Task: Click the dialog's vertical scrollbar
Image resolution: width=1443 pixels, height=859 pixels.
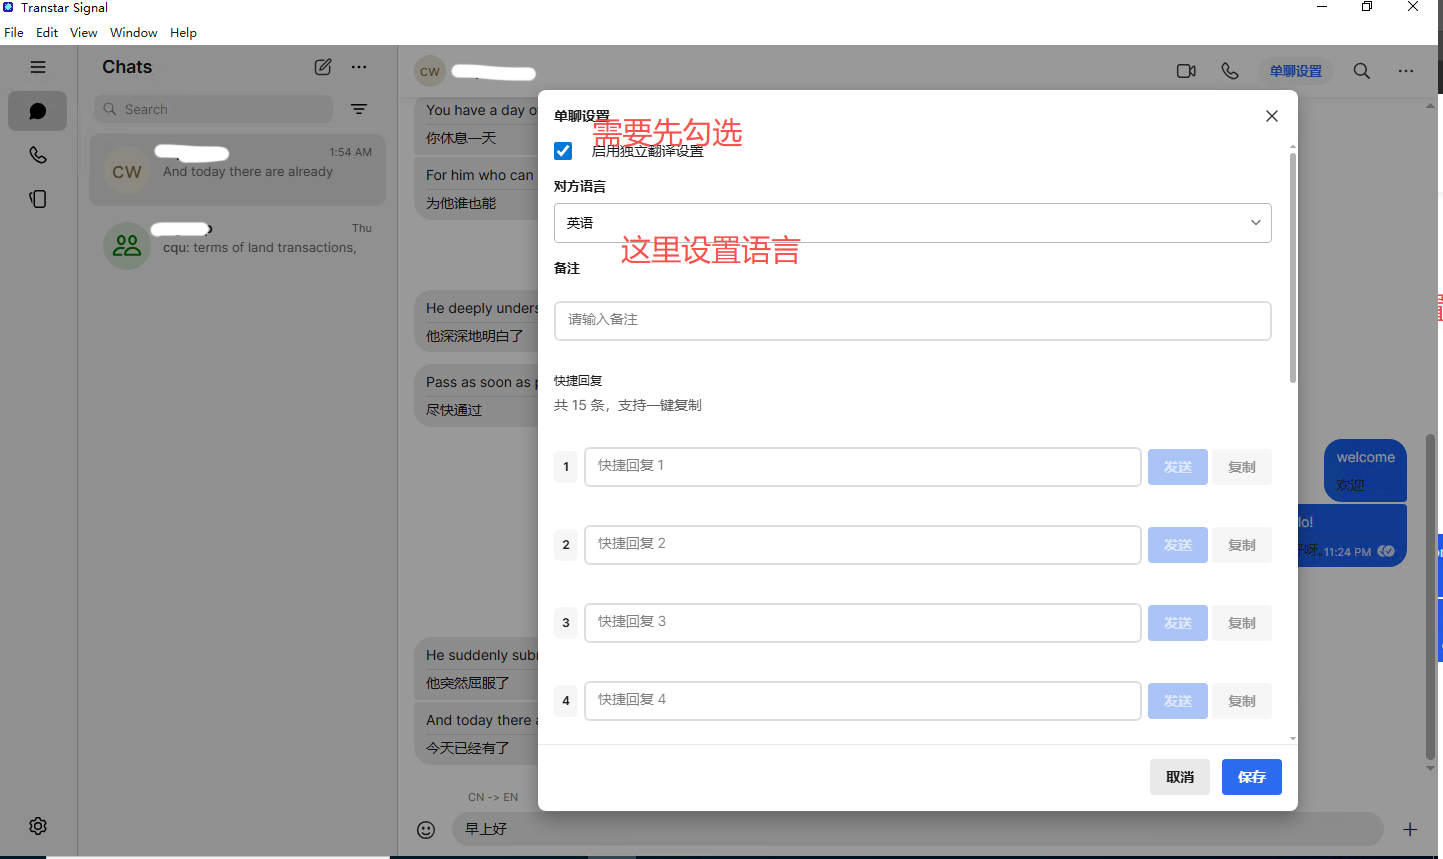Action: click(x=1292, y=270)
